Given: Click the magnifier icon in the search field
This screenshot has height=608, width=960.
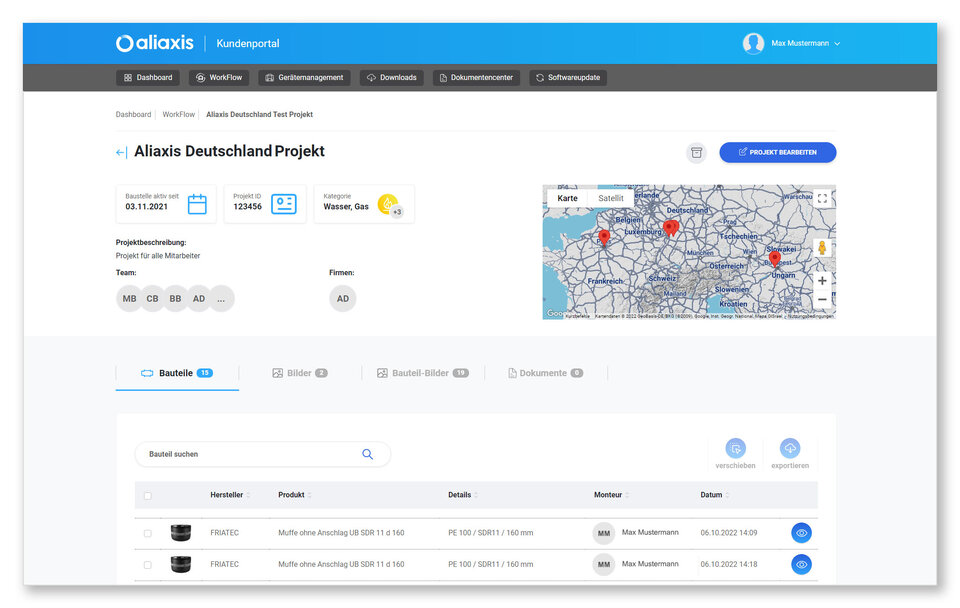Looking at the screenshot, I should pos(367,454).
